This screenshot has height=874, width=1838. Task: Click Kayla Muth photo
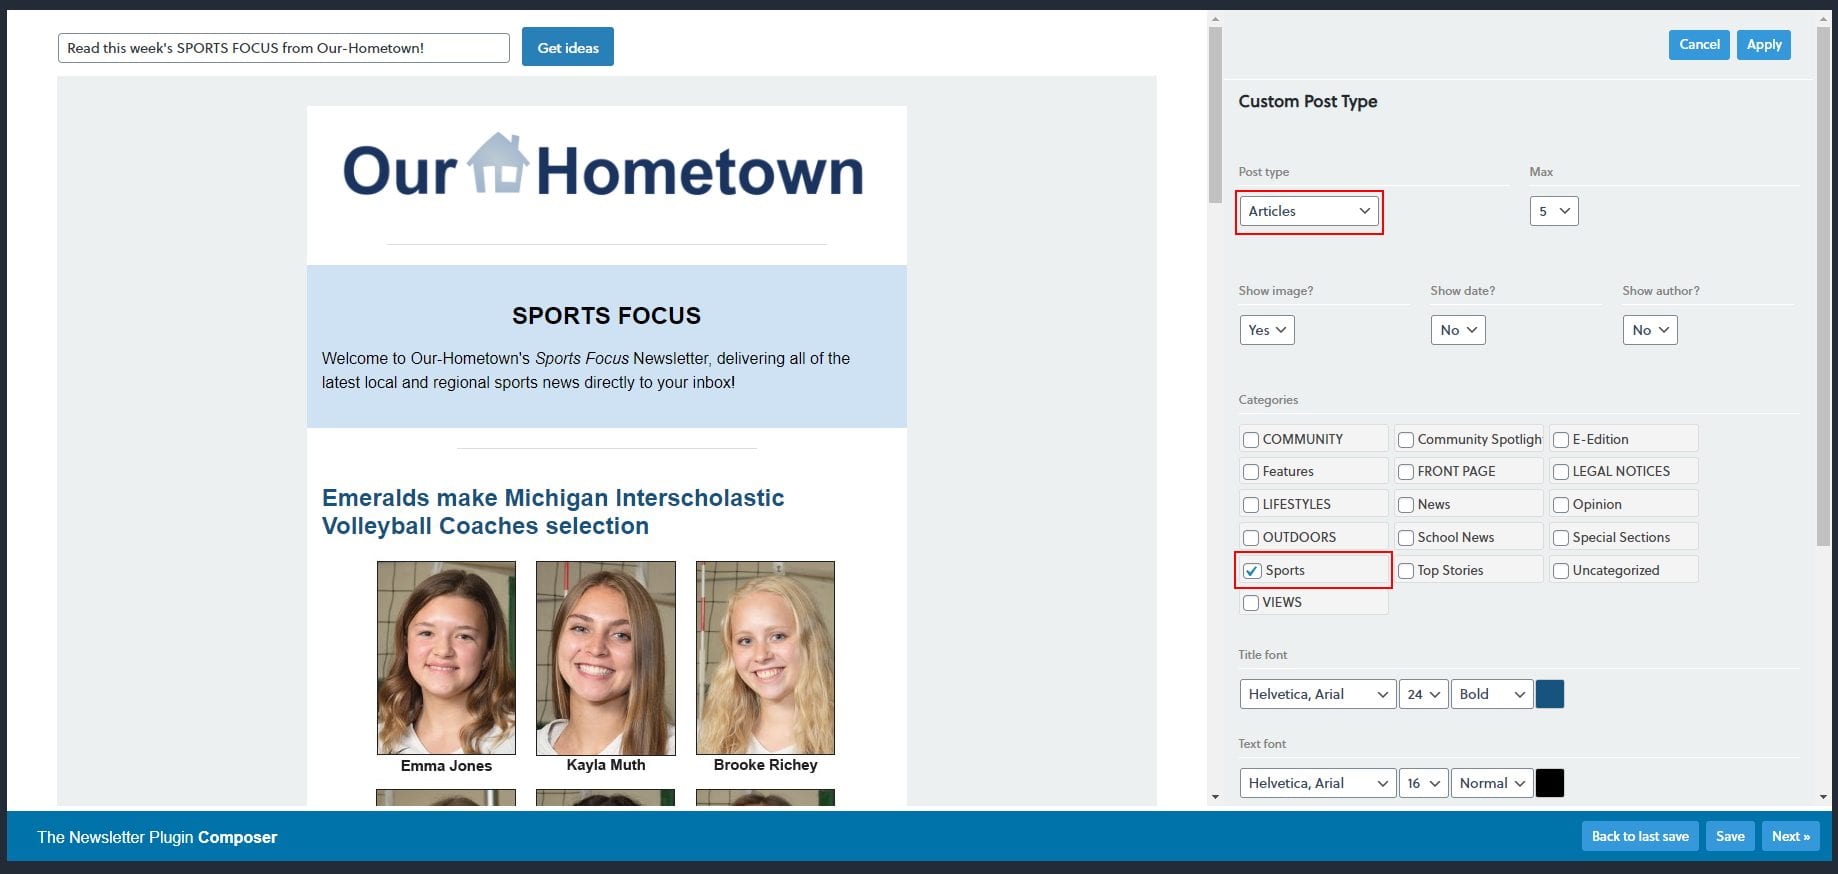point(606,657)
